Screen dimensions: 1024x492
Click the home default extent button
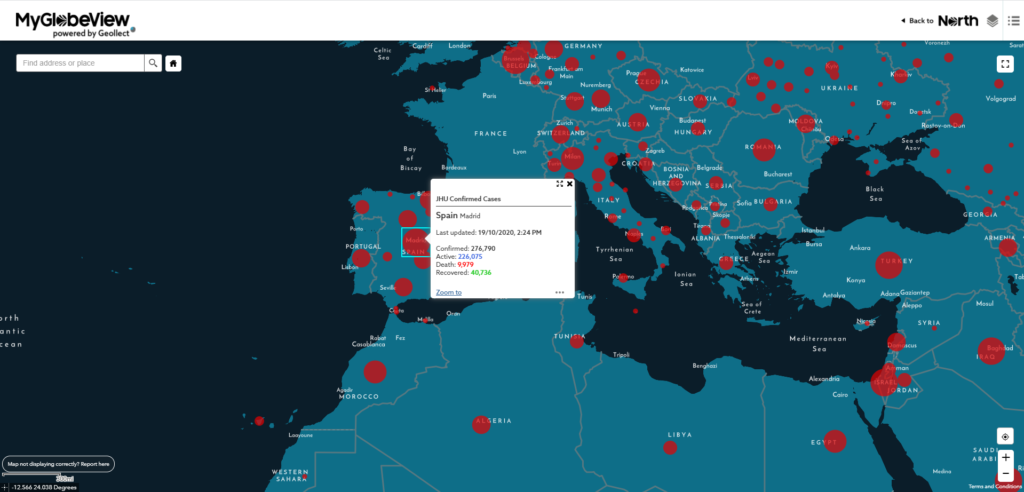pos(173,63)
